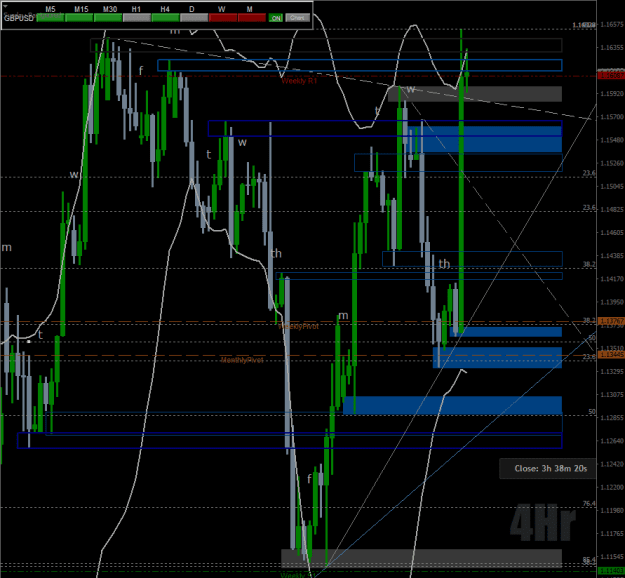
Task: Toggle the green ON switch
Action: [x=275, y=18]
